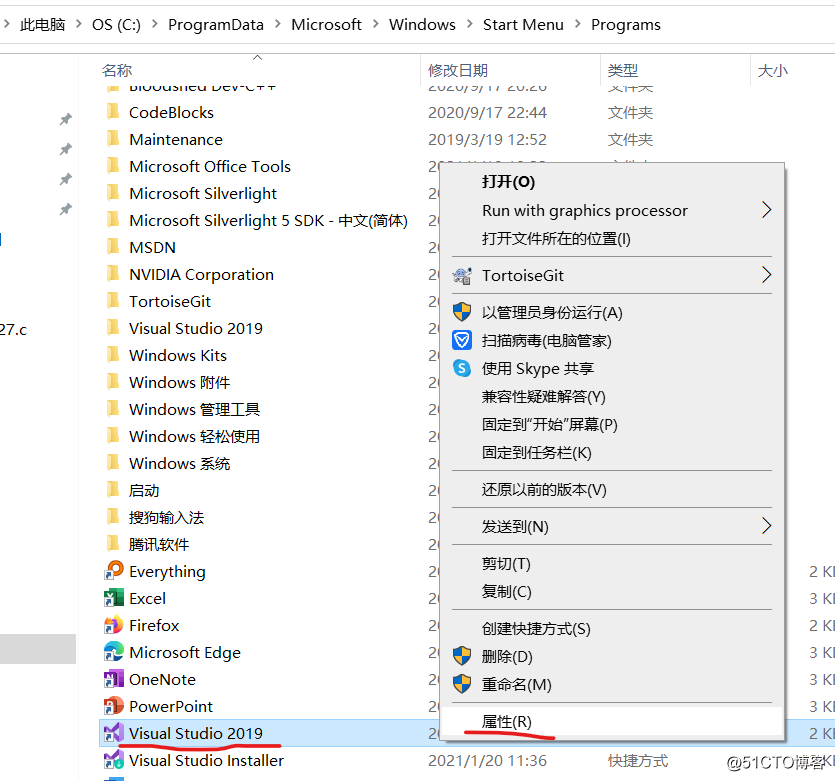835x781 pixels.
Task: Open the chevron after OS (C:) in path
Action: [154, 24]
